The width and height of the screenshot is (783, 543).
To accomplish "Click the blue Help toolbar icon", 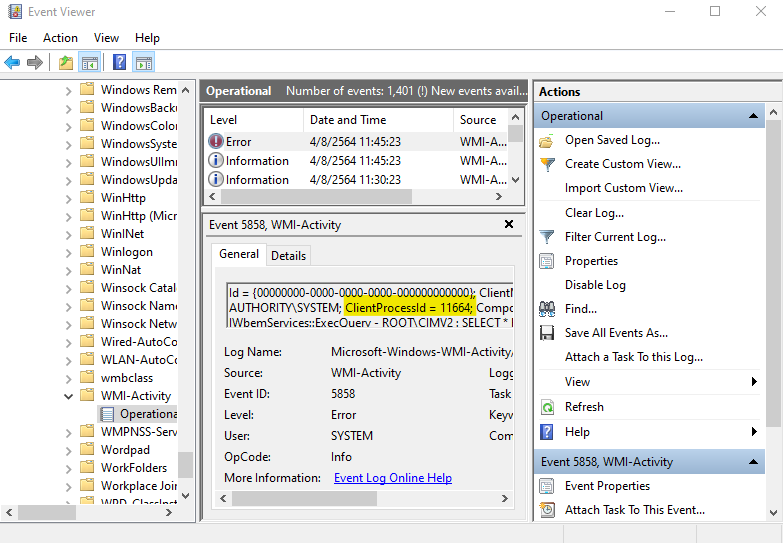I will pos(119,62).
